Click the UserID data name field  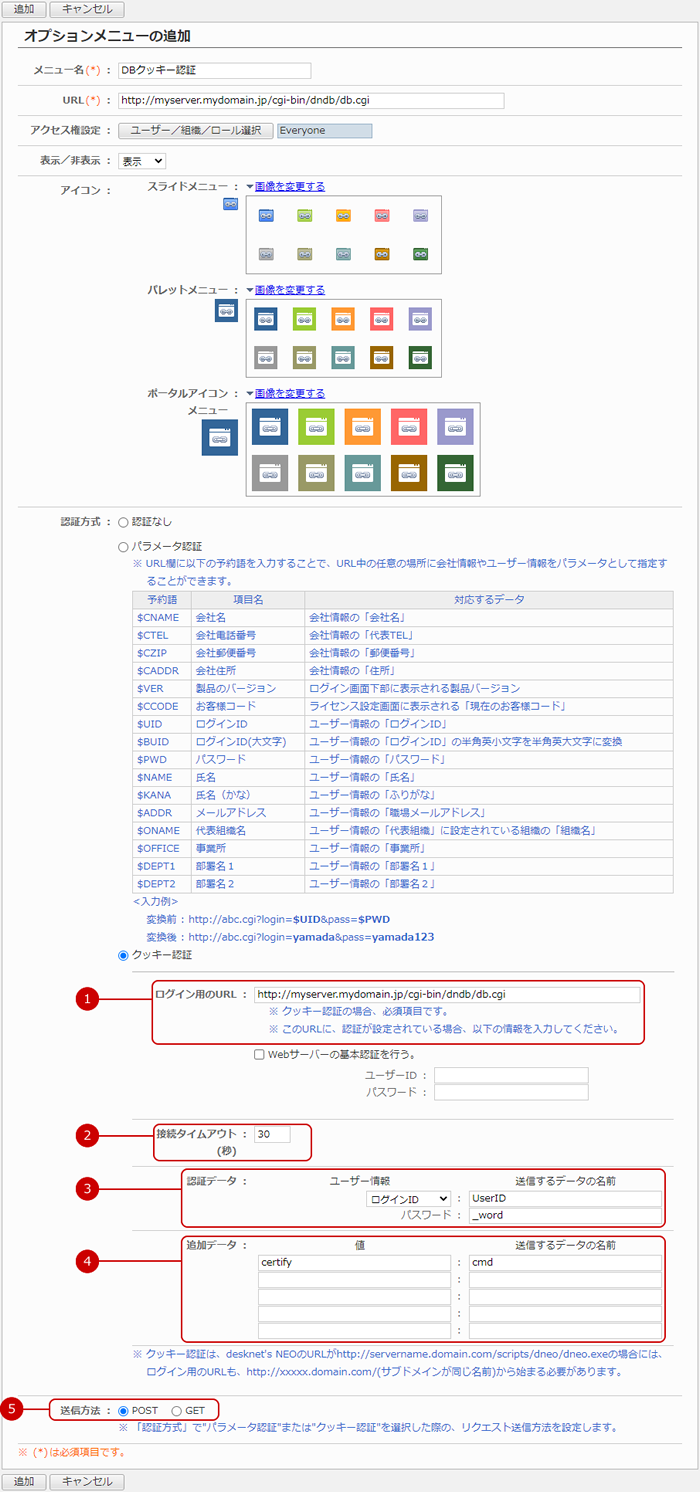tap(566, 1199)
